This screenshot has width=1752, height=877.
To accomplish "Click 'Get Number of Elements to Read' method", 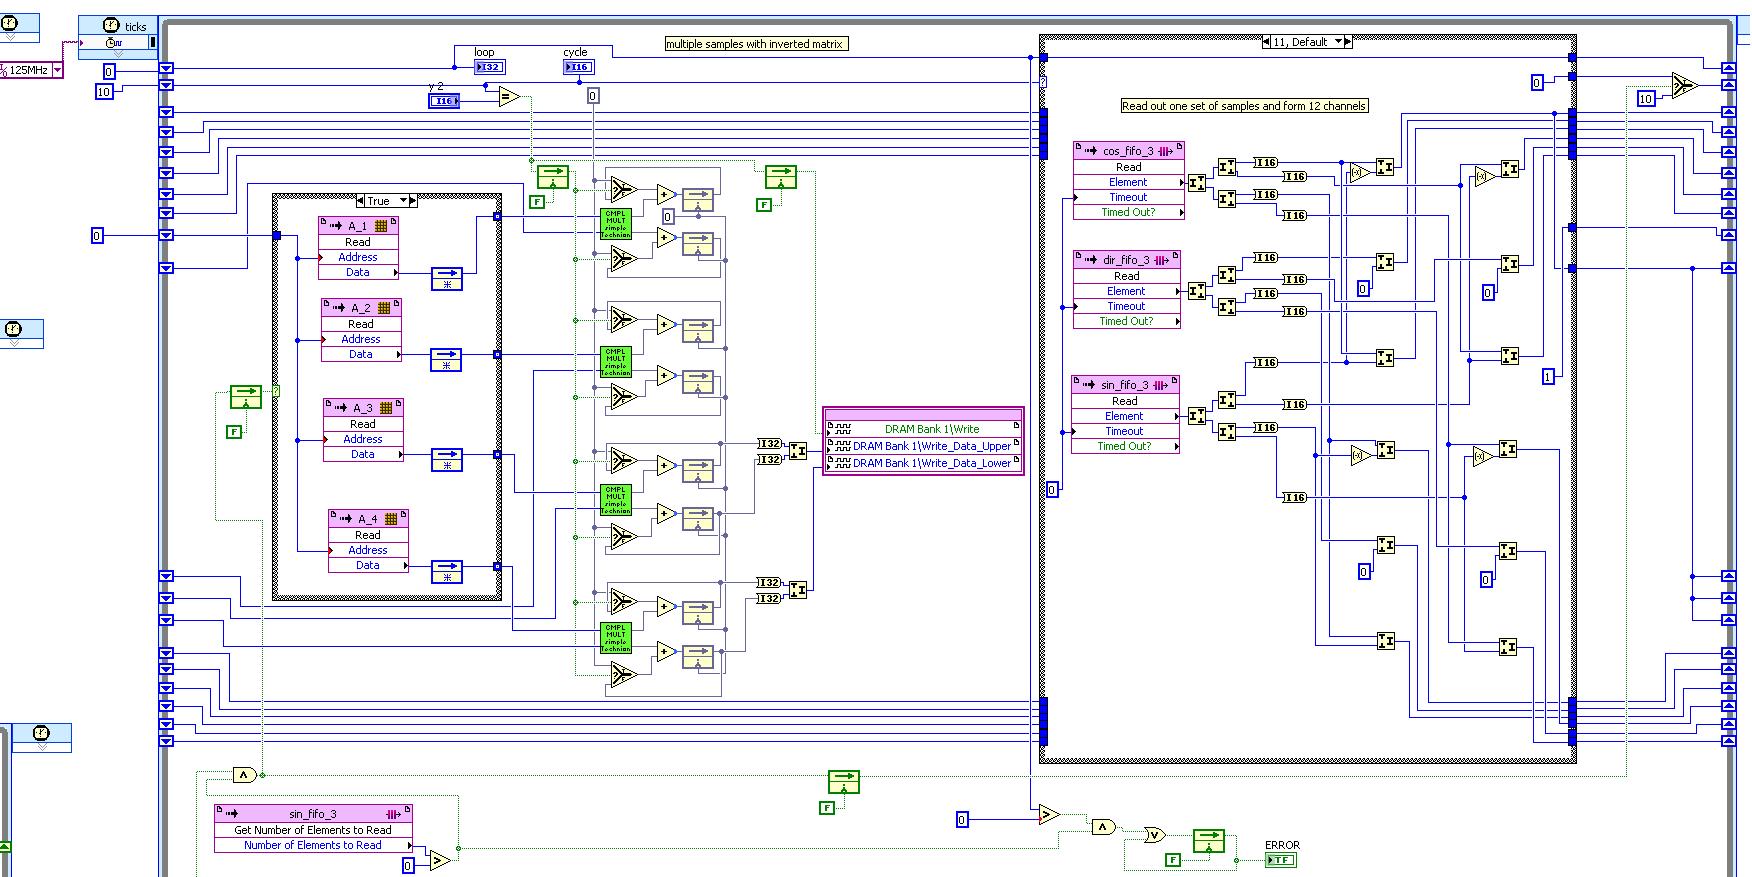I will (x=313, y=830).
